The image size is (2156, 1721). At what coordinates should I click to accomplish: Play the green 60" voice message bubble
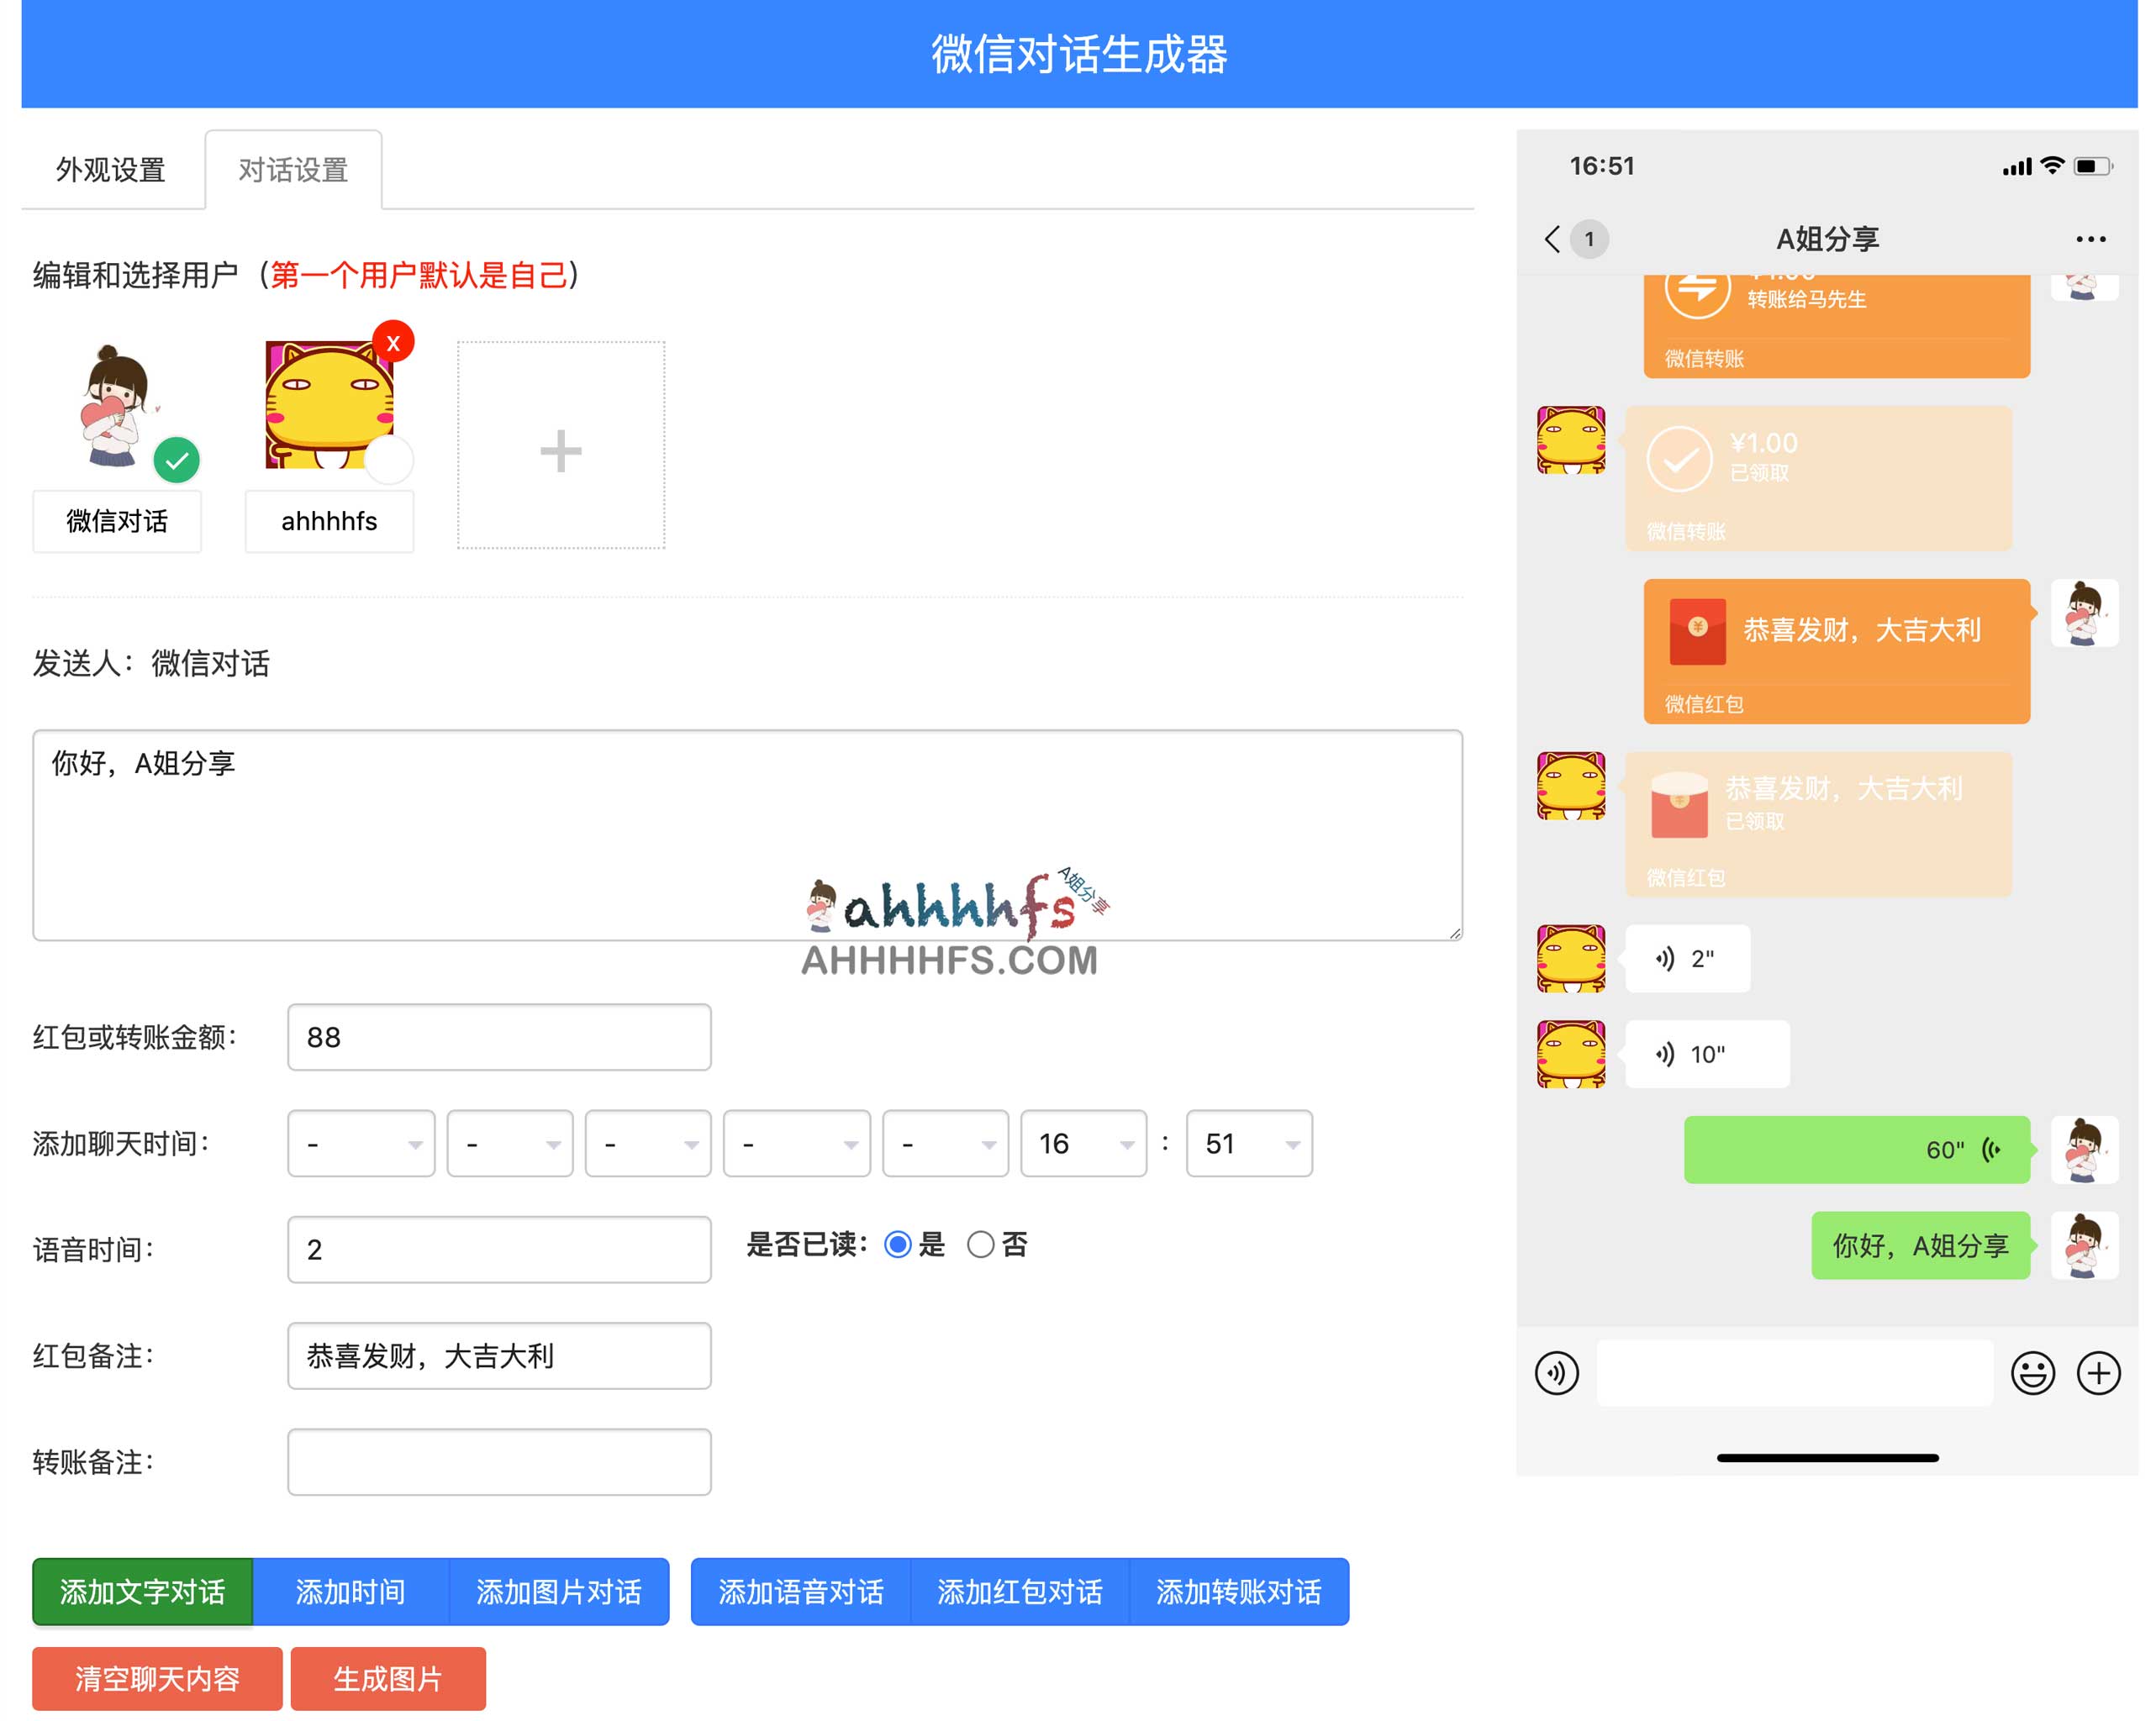tap(1855, 1150)
